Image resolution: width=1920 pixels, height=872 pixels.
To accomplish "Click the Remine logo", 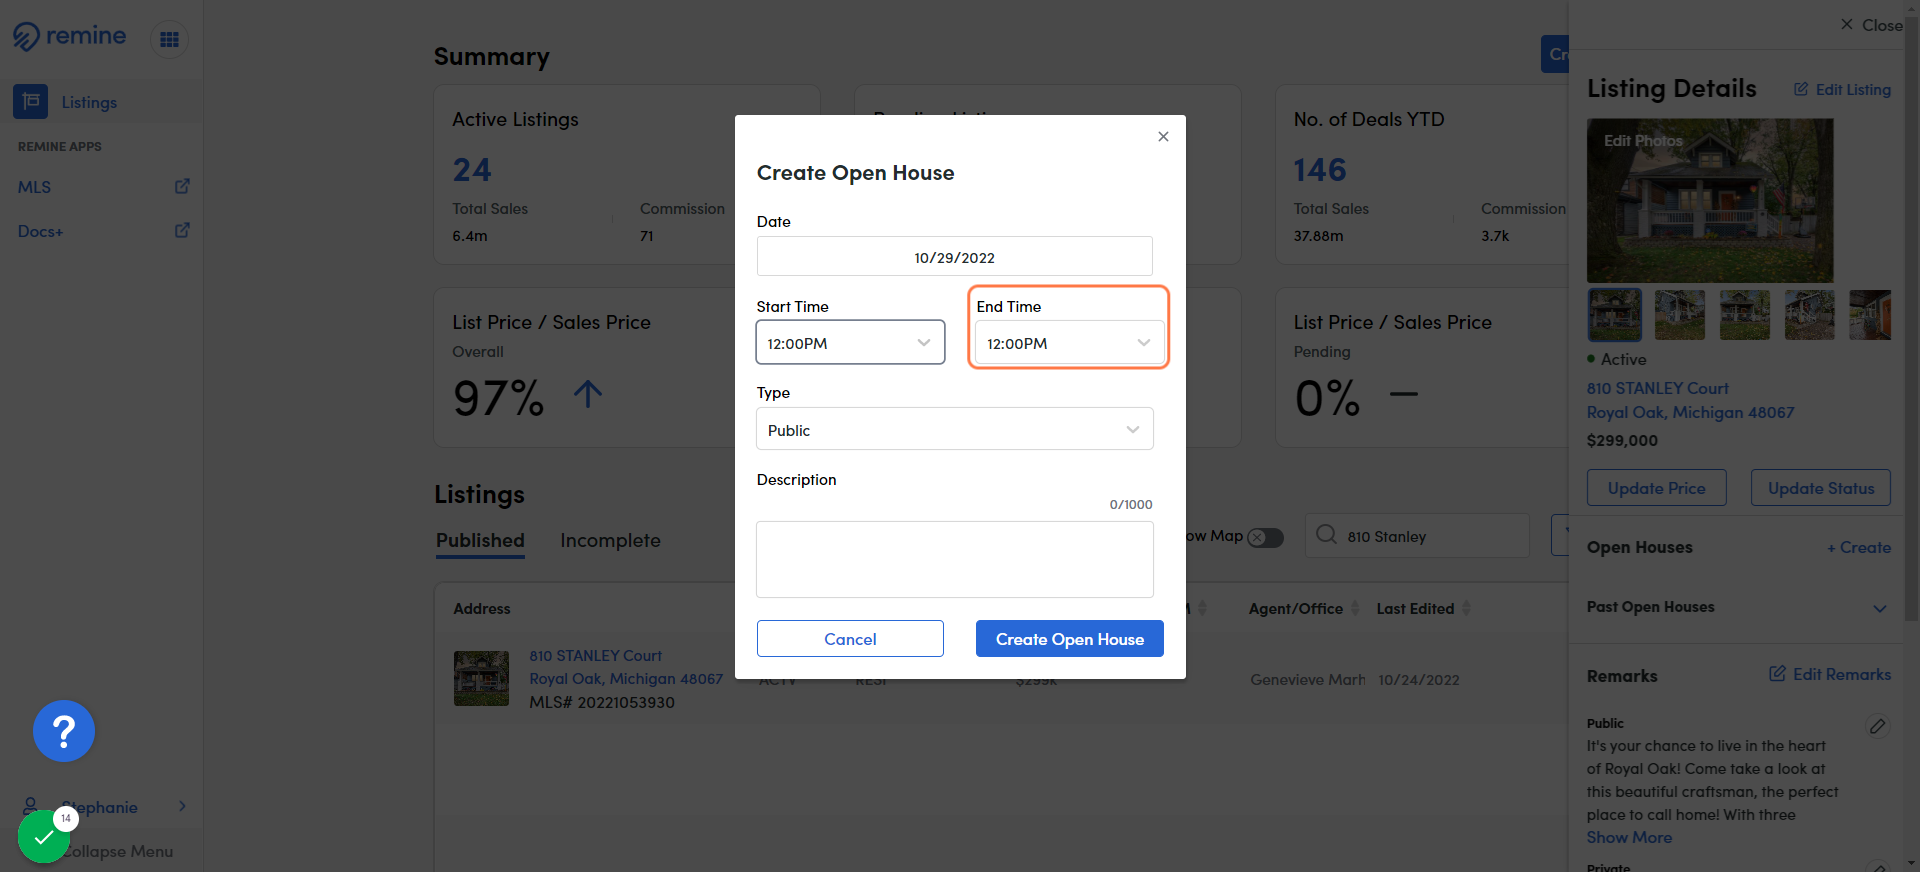I will pos(69,37).
